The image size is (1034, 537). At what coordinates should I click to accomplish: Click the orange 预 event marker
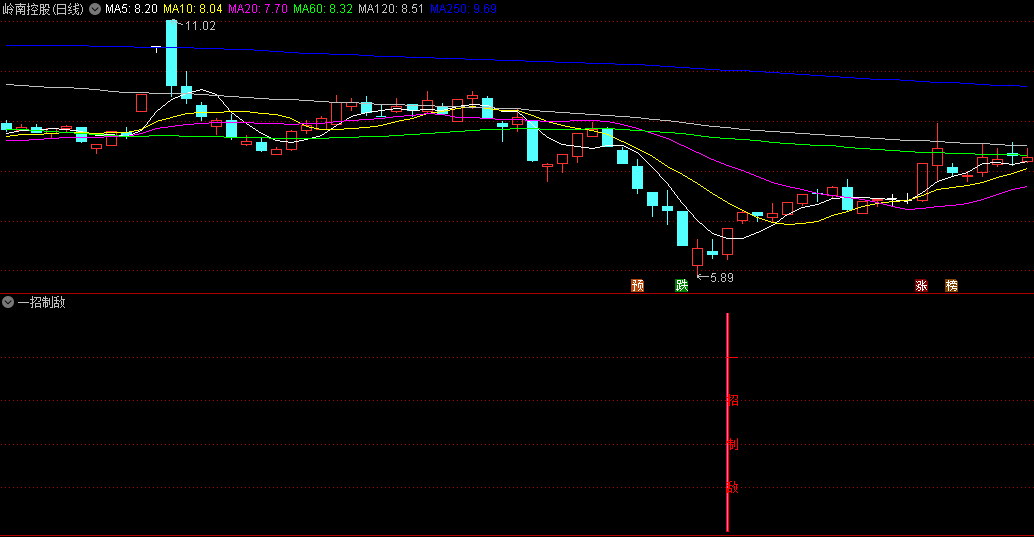(638, 285)
